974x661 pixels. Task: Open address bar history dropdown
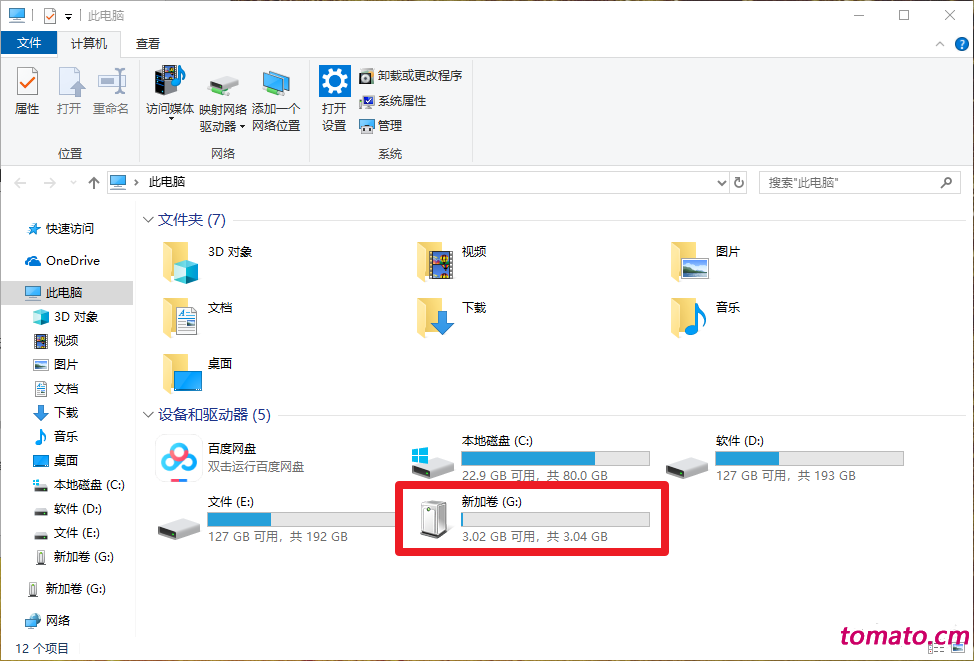pyautogui.click(x=721, y=183)
